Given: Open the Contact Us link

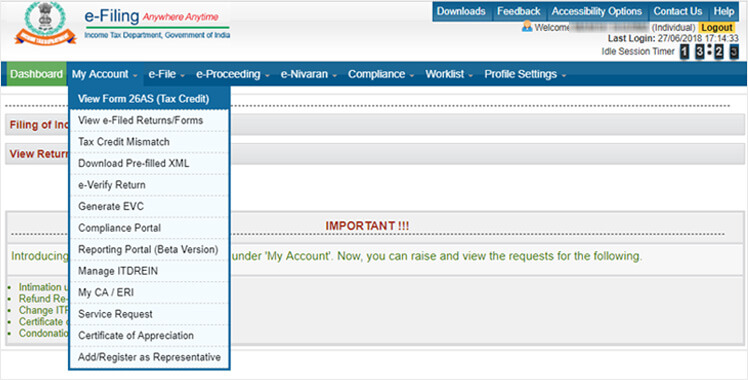Looking at the screenshot, I should coord(677,11).
